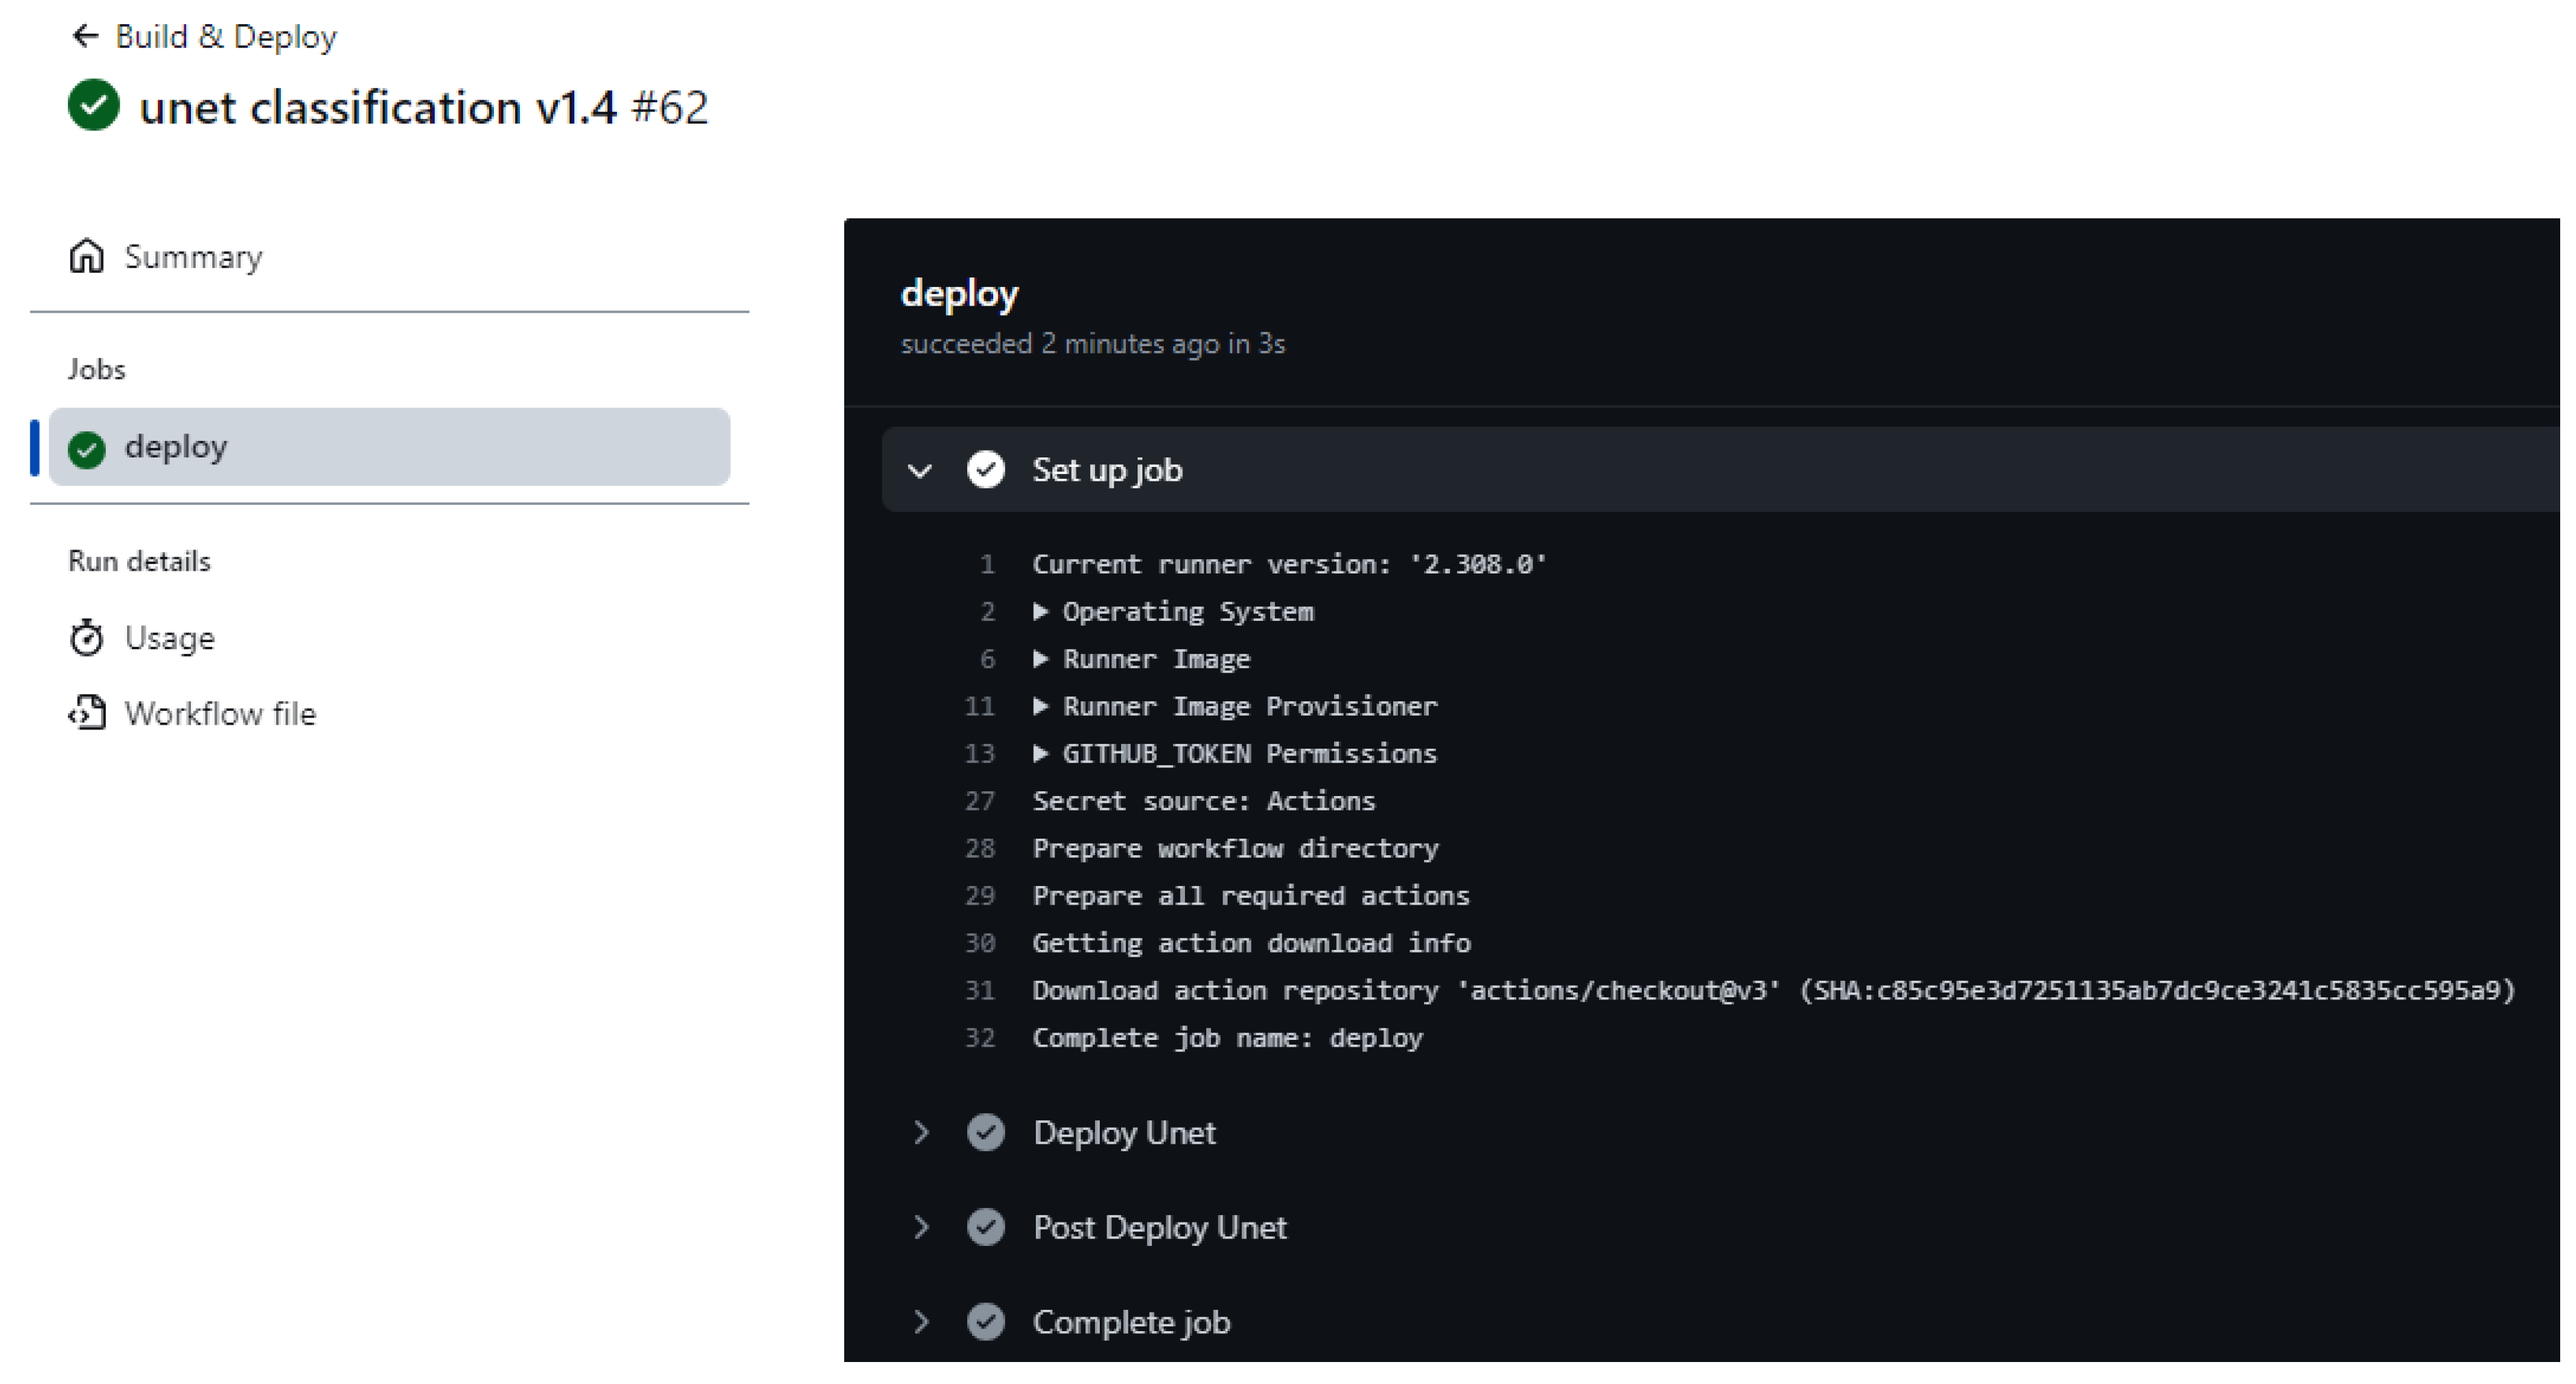Click the deploy job success icon
Viewport: 2576px width, 1384px height.
87,445
